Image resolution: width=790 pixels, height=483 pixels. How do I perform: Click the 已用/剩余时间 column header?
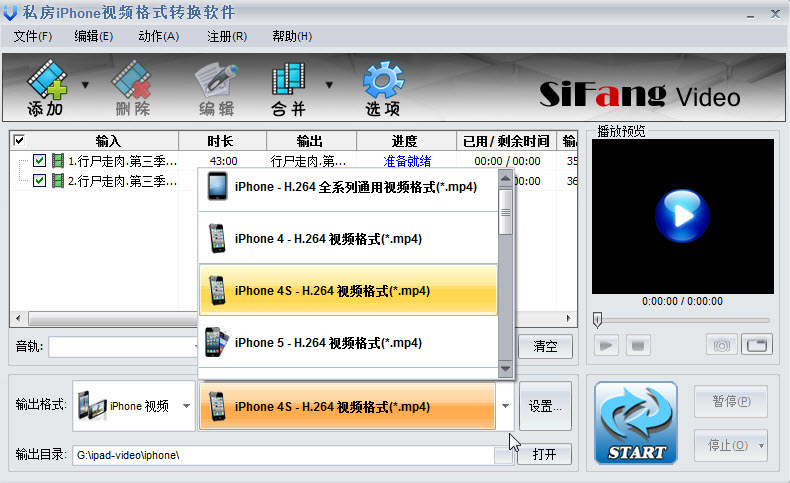(506, 141)
